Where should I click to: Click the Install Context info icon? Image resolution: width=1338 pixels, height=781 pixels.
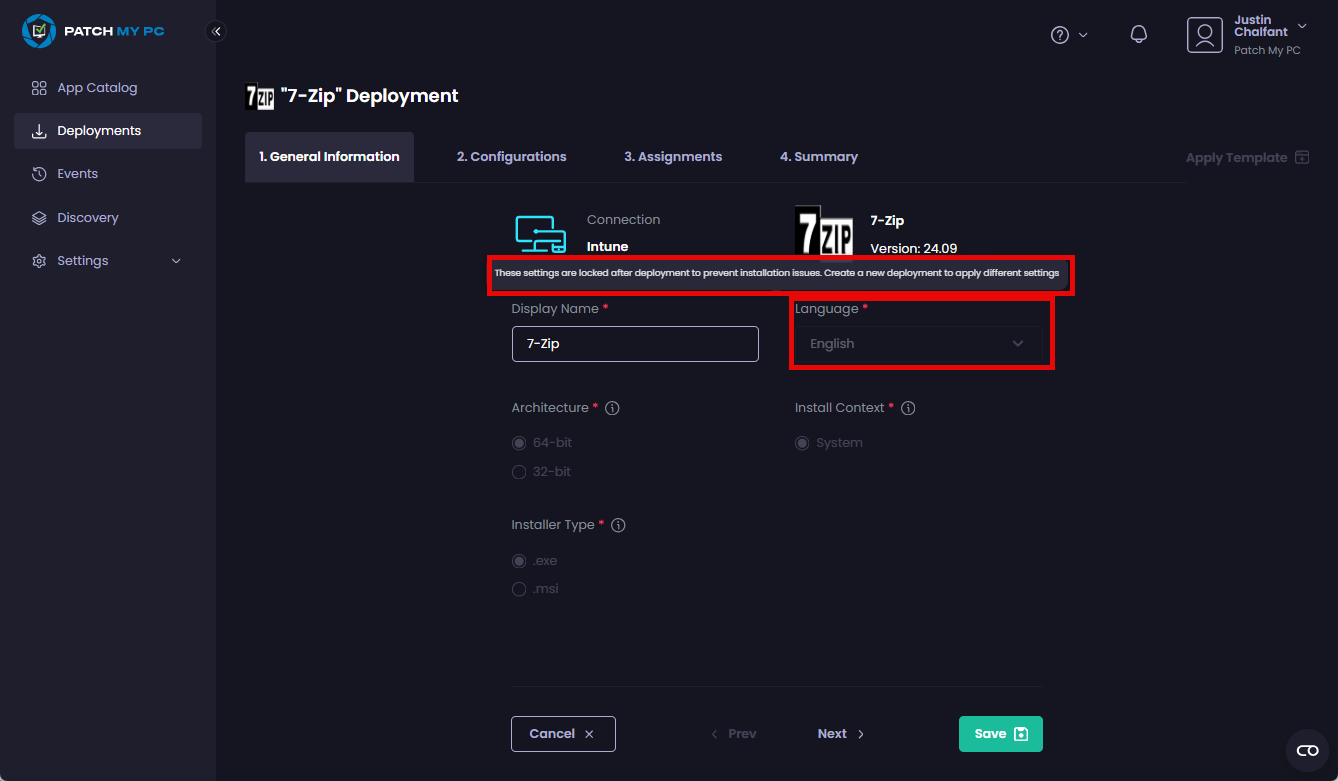coord(908,408)
